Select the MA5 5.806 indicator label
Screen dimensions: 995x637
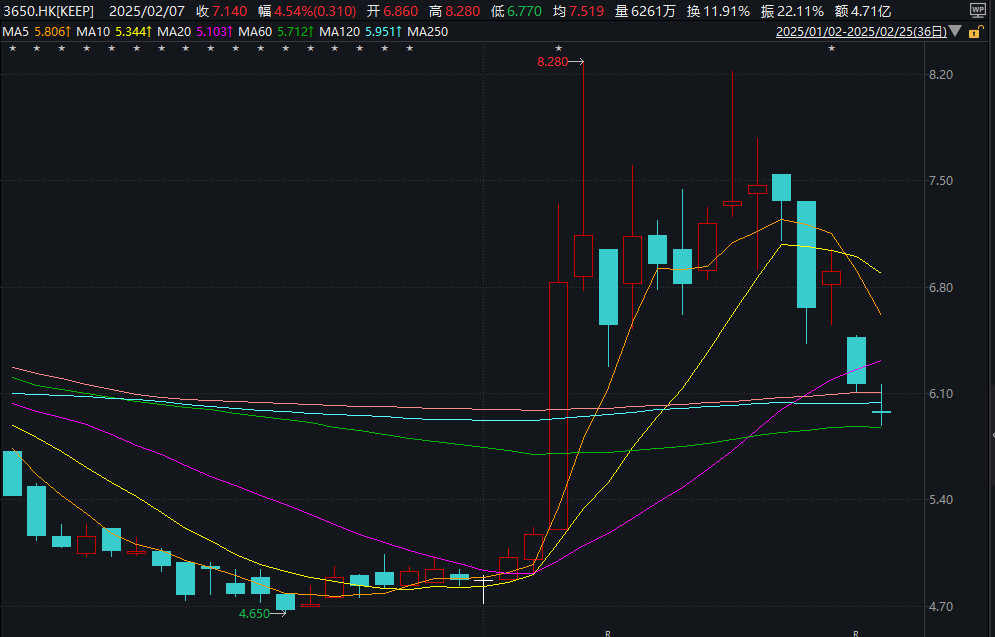coord(37,32)
